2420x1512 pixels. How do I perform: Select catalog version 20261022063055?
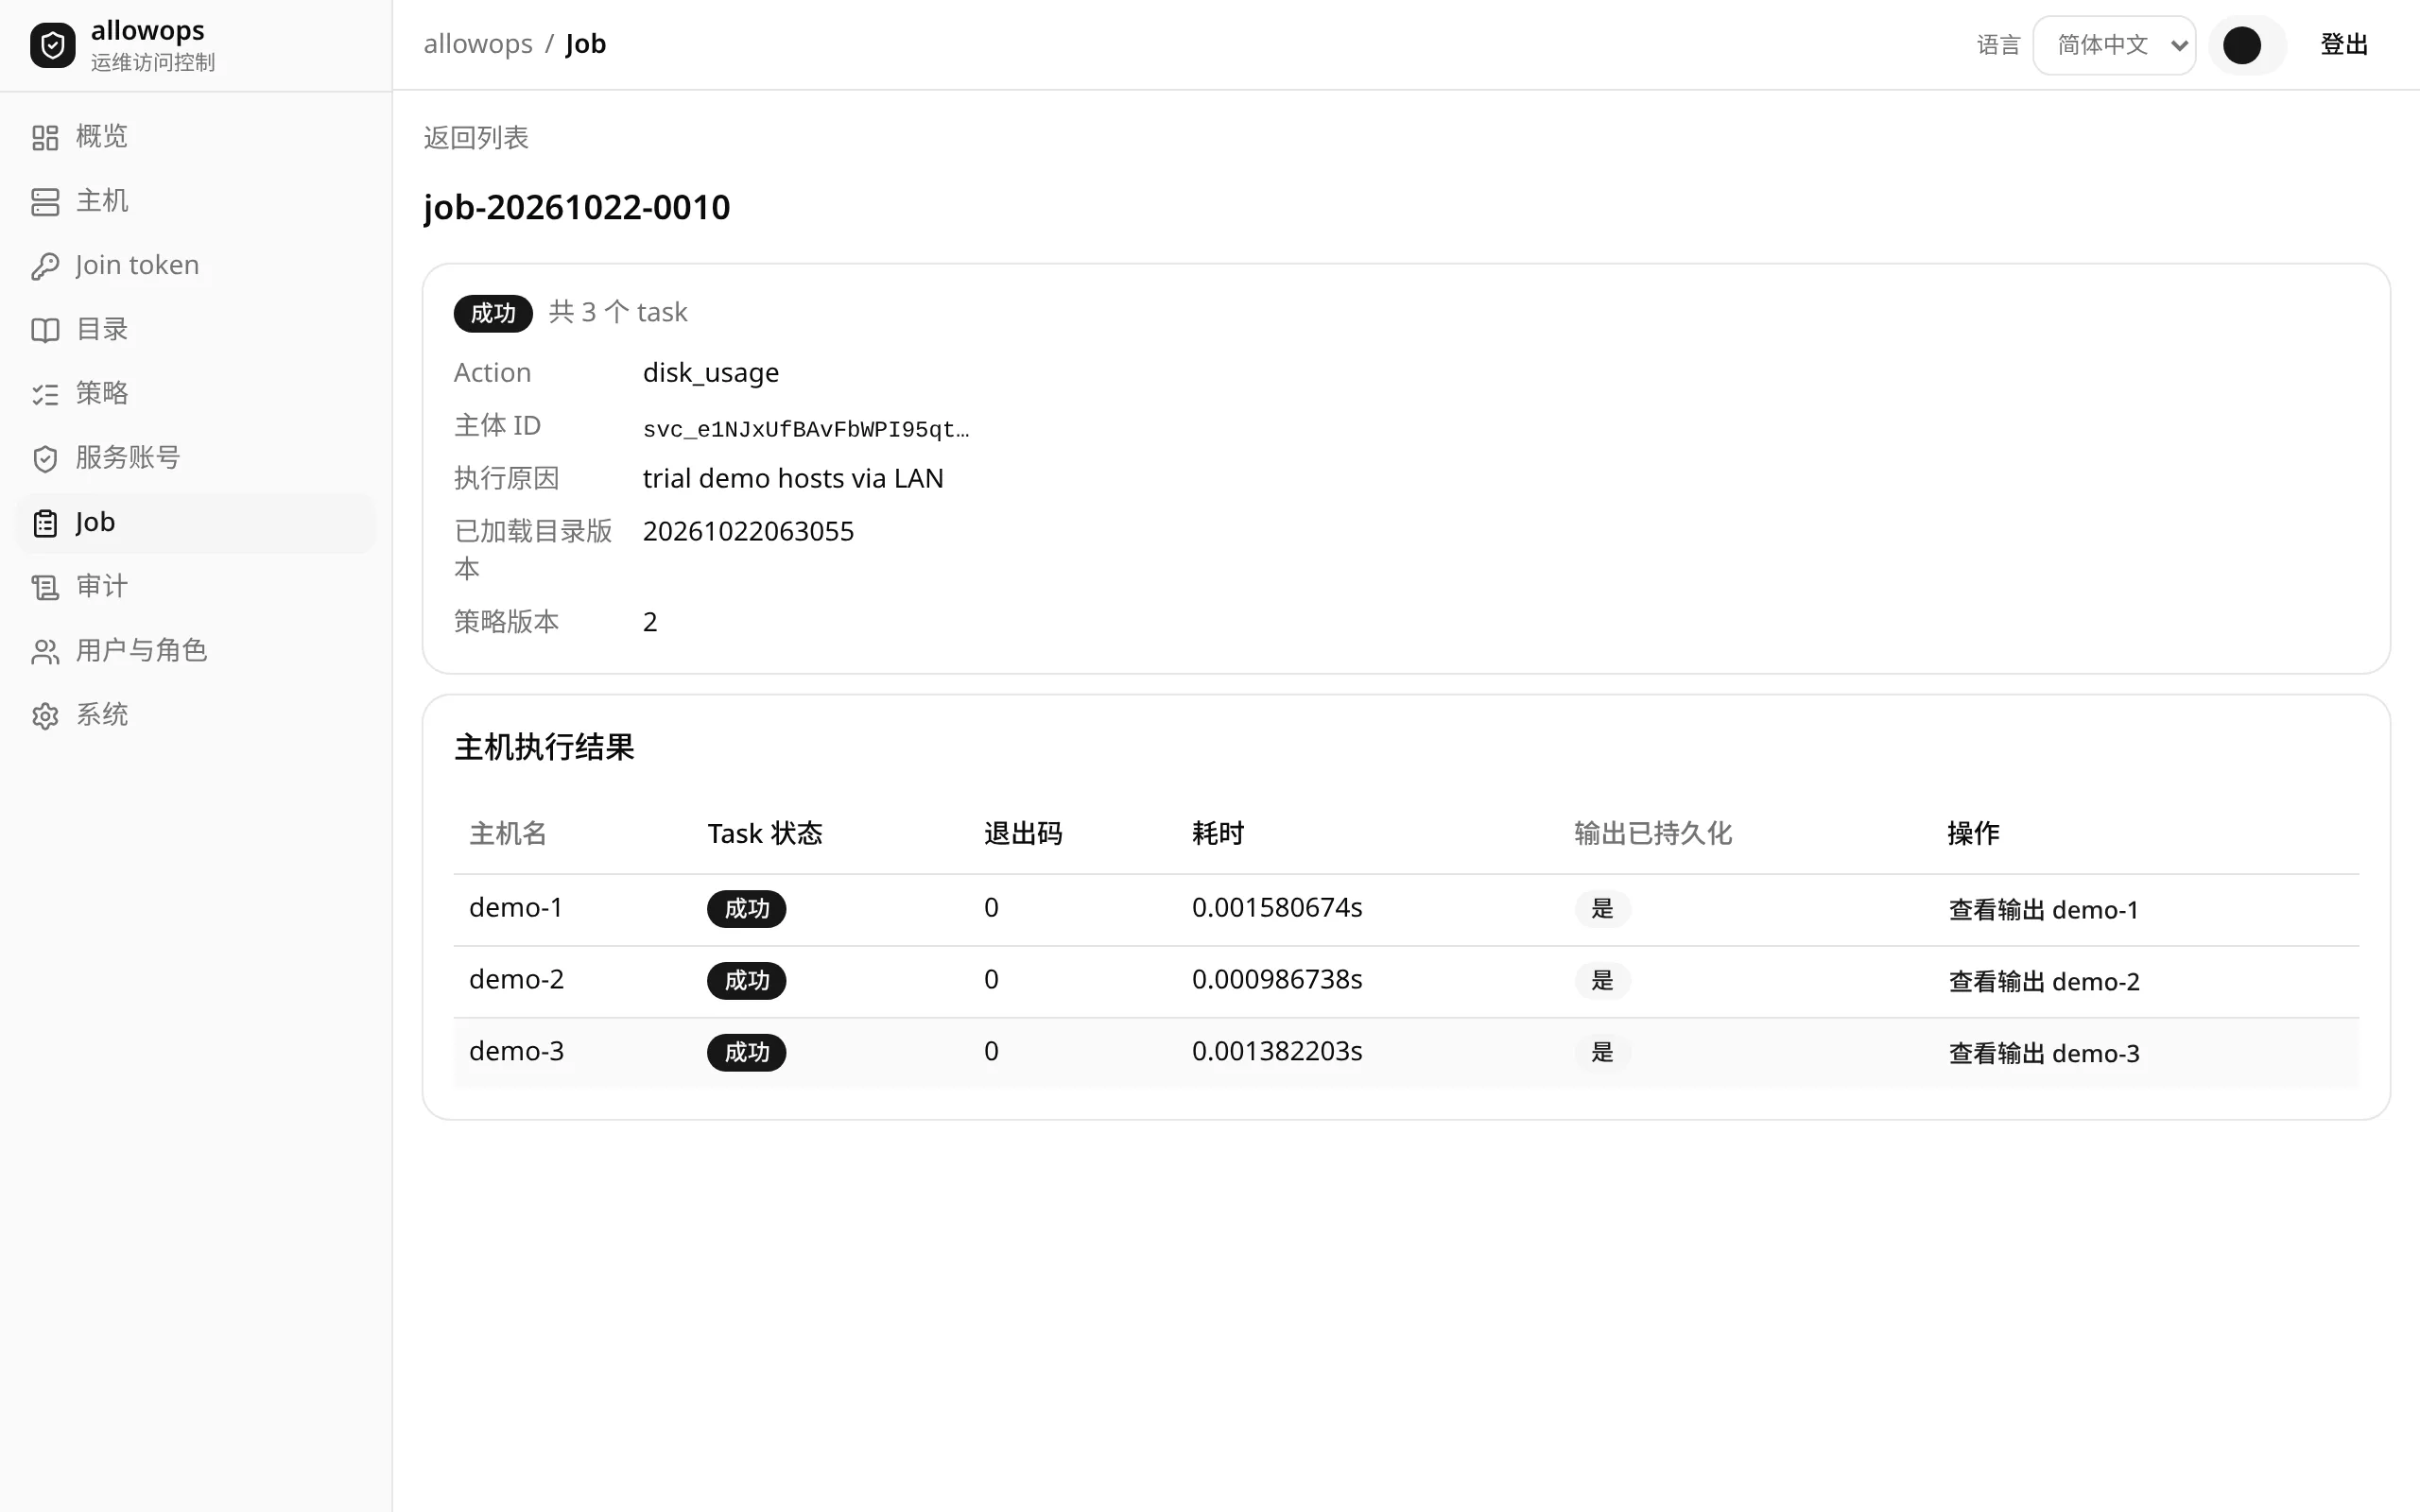click(748, 532)
